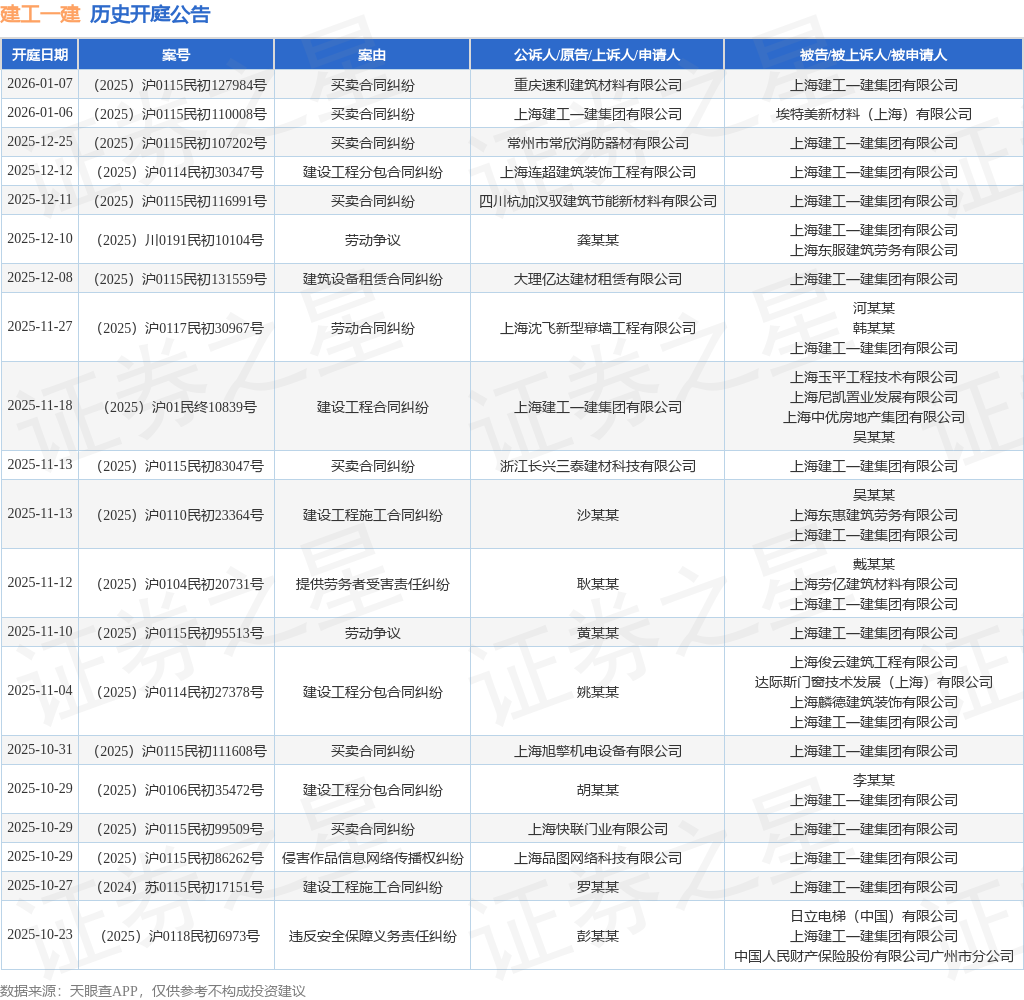Select case number (2025)沪0117民初30967号

click(180, 328)
